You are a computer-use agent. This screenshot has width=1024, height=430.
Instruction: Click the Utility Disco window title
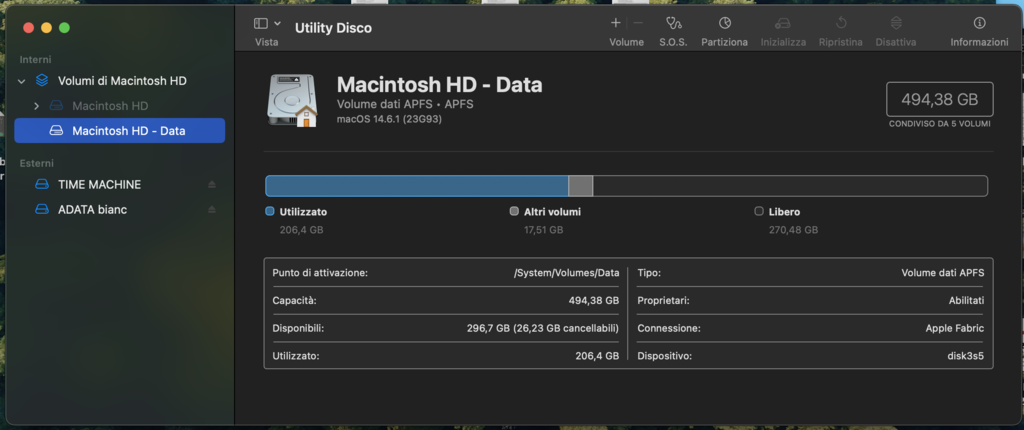point(333,28)
